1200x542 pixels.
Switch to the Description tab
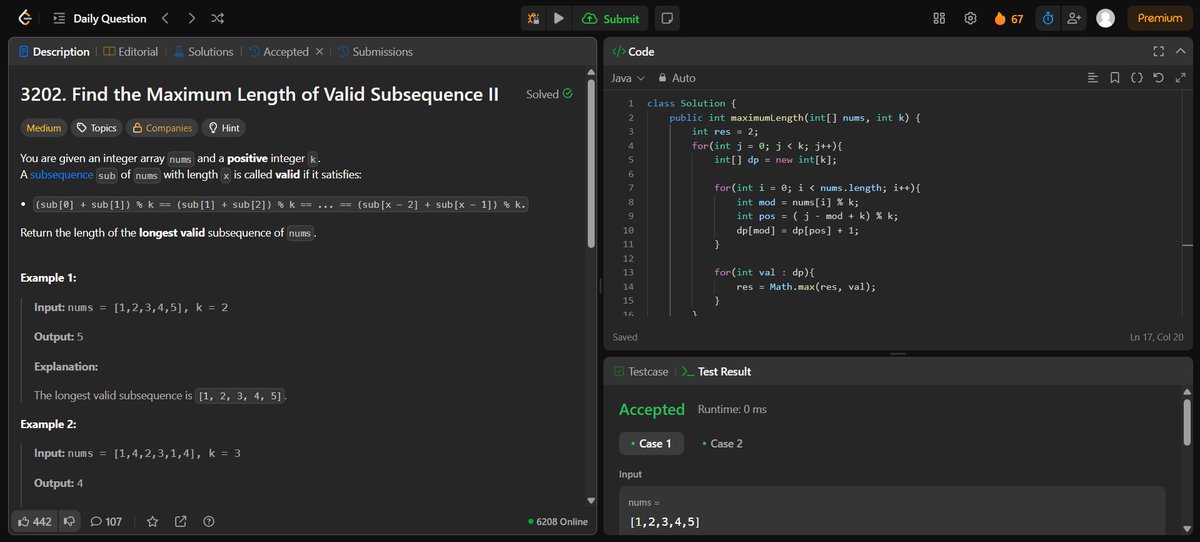(54, 52)
